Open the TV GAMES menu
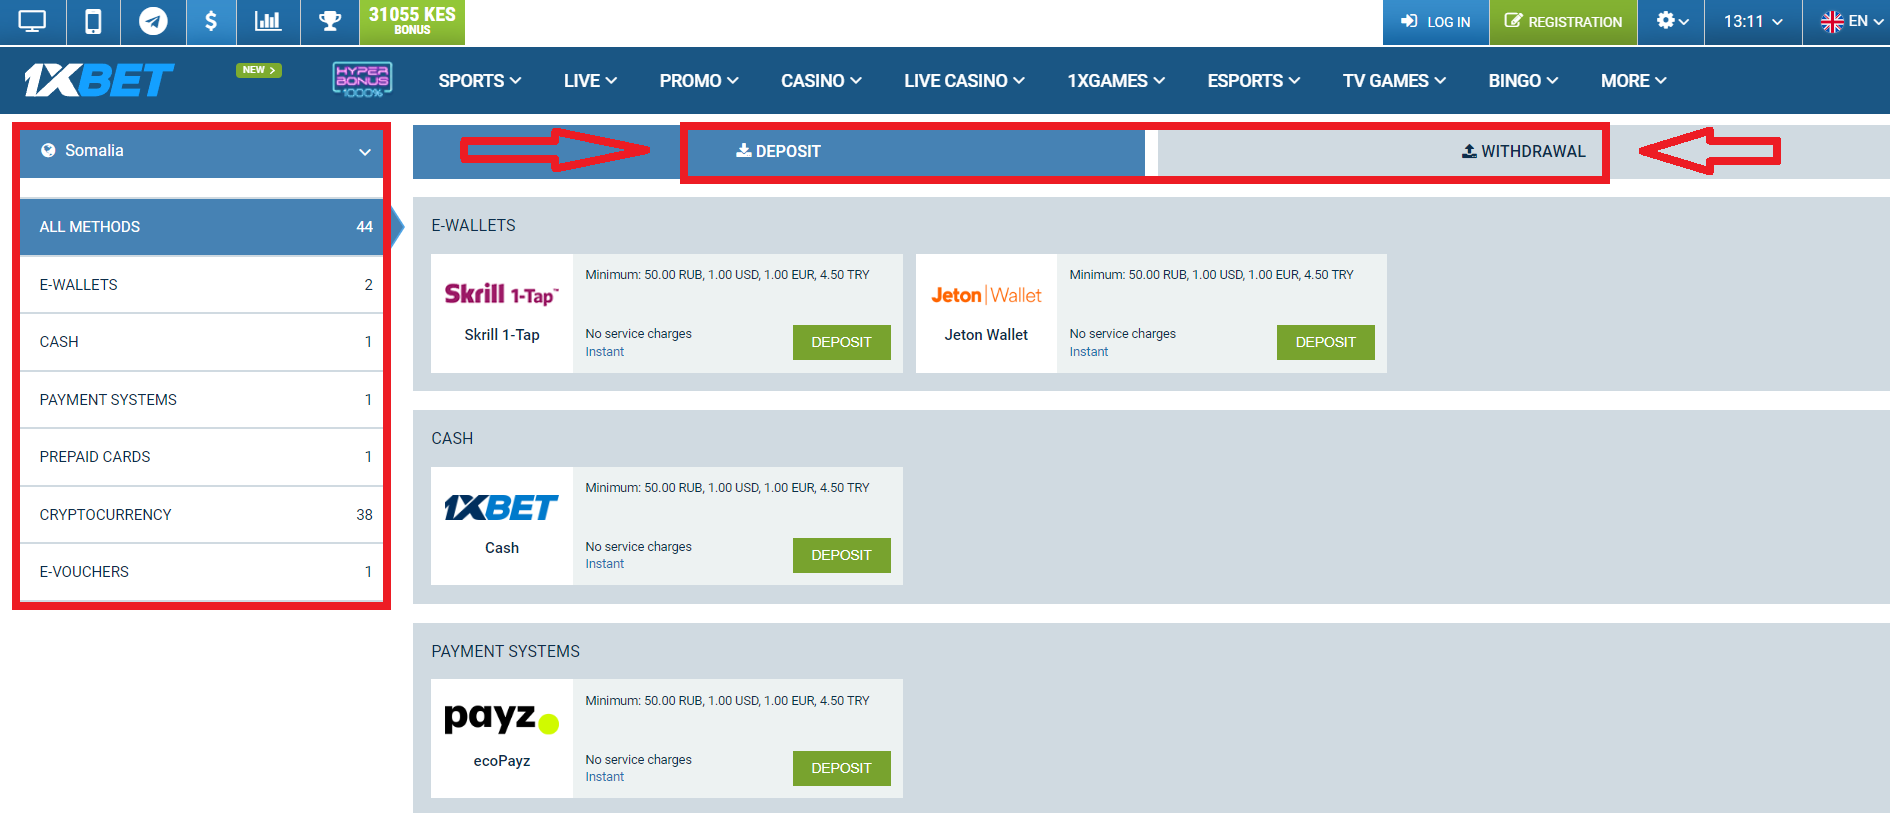 1394,81
